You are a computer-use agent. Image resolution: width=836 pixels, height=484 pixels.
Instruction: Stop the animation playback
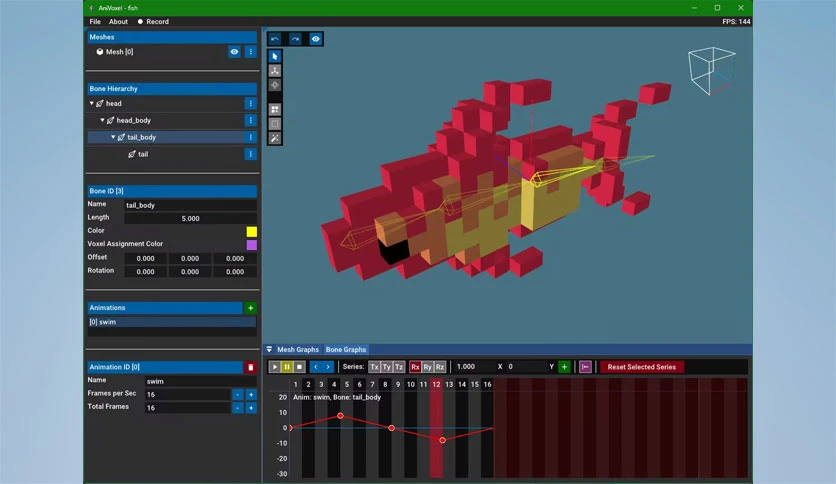tap(300, 367)
